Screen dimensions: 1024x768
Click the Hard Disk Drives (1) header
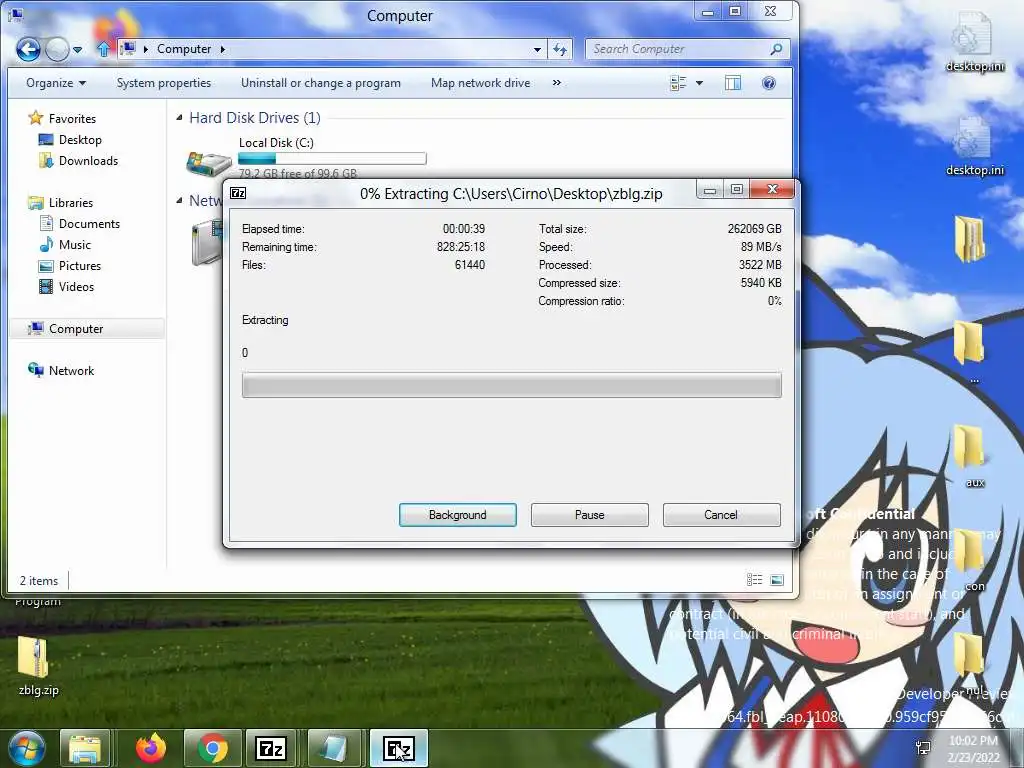pos(255,118)
